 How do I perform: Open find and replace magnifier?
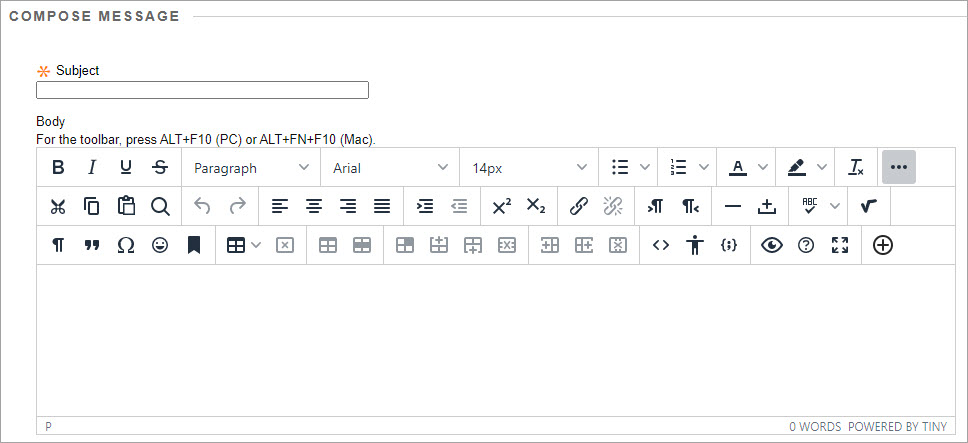coord(160,207)
